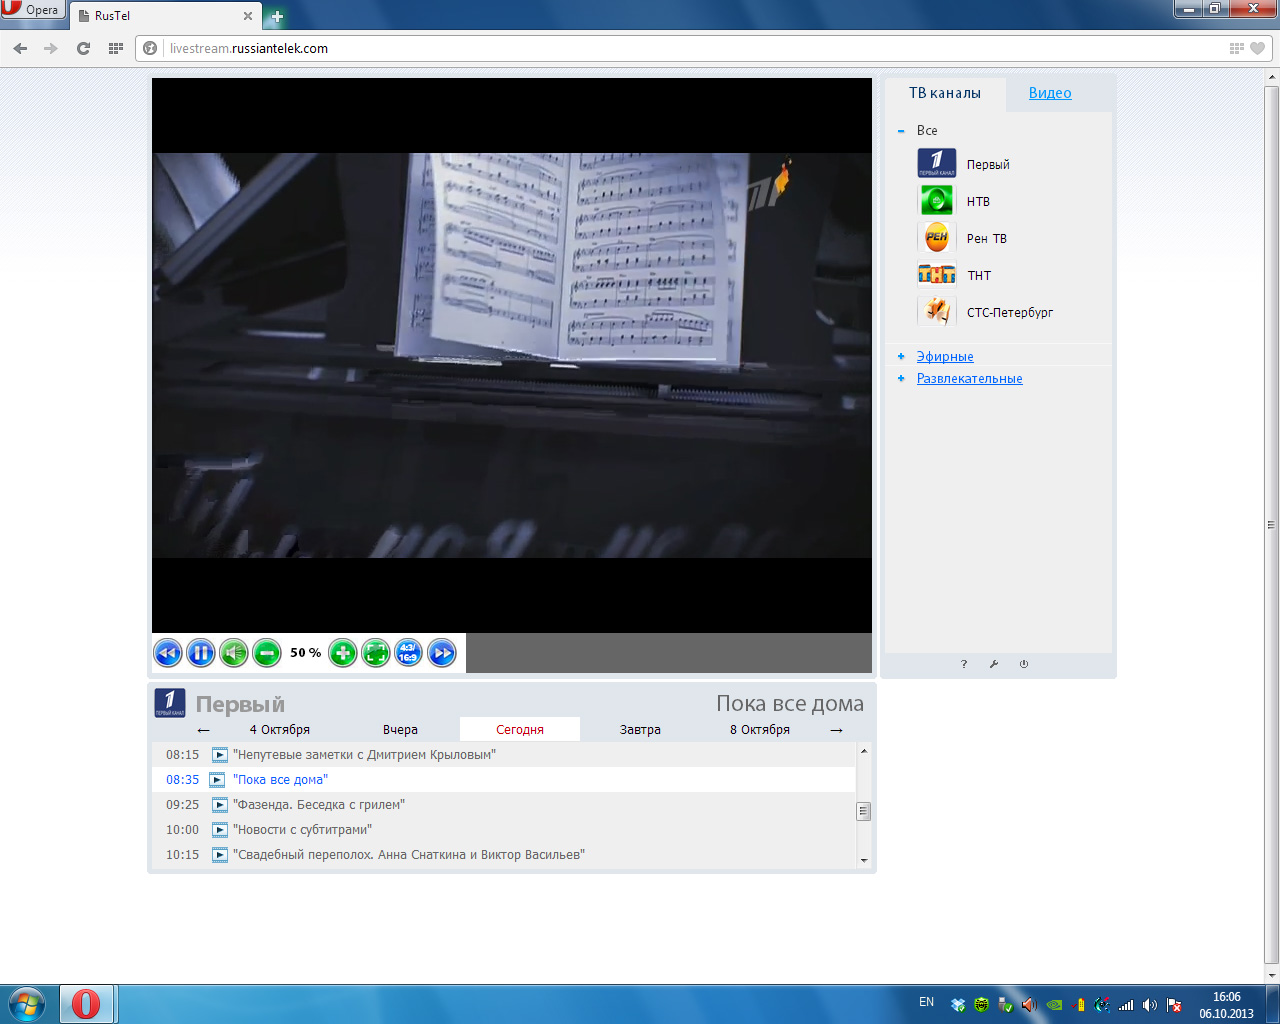Viewport: 1280px width, 1024px height.
Task: Click the Первый channel logo in the channel list
Action: point(937,163)
